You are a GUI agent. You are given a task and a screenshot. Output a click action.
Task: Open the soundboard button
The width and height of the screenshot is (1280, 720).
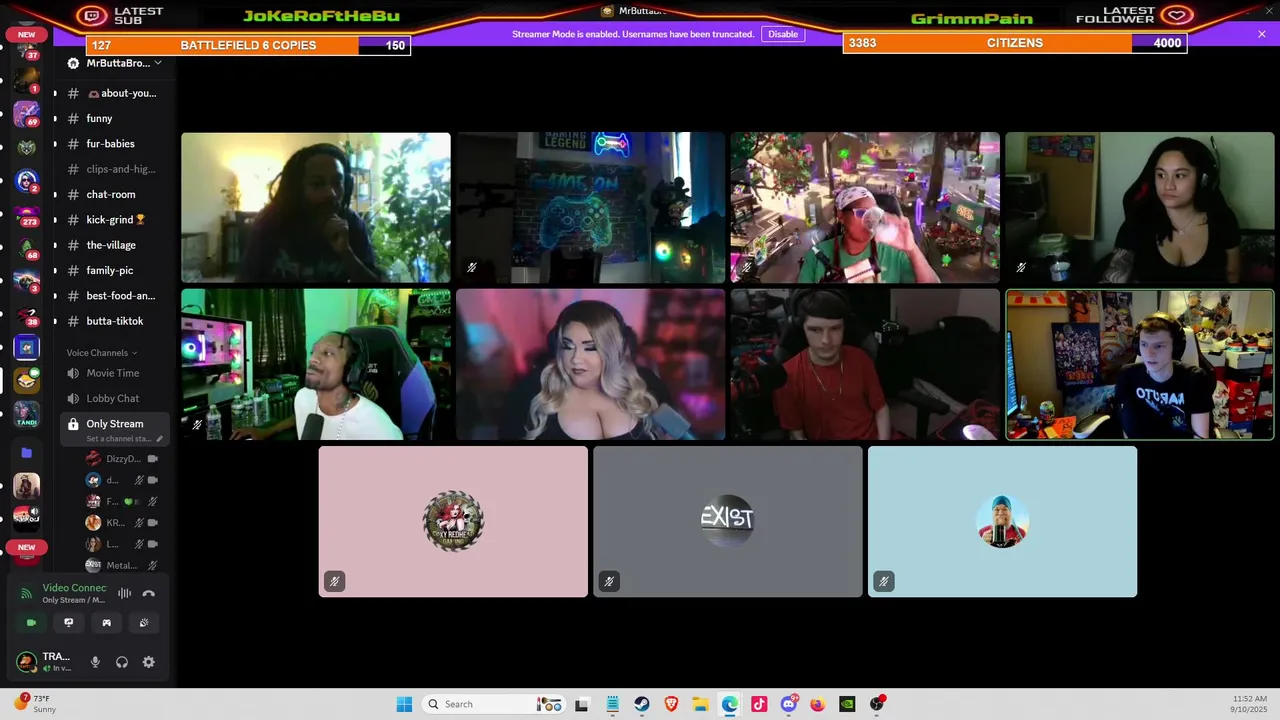coord(144,622)
